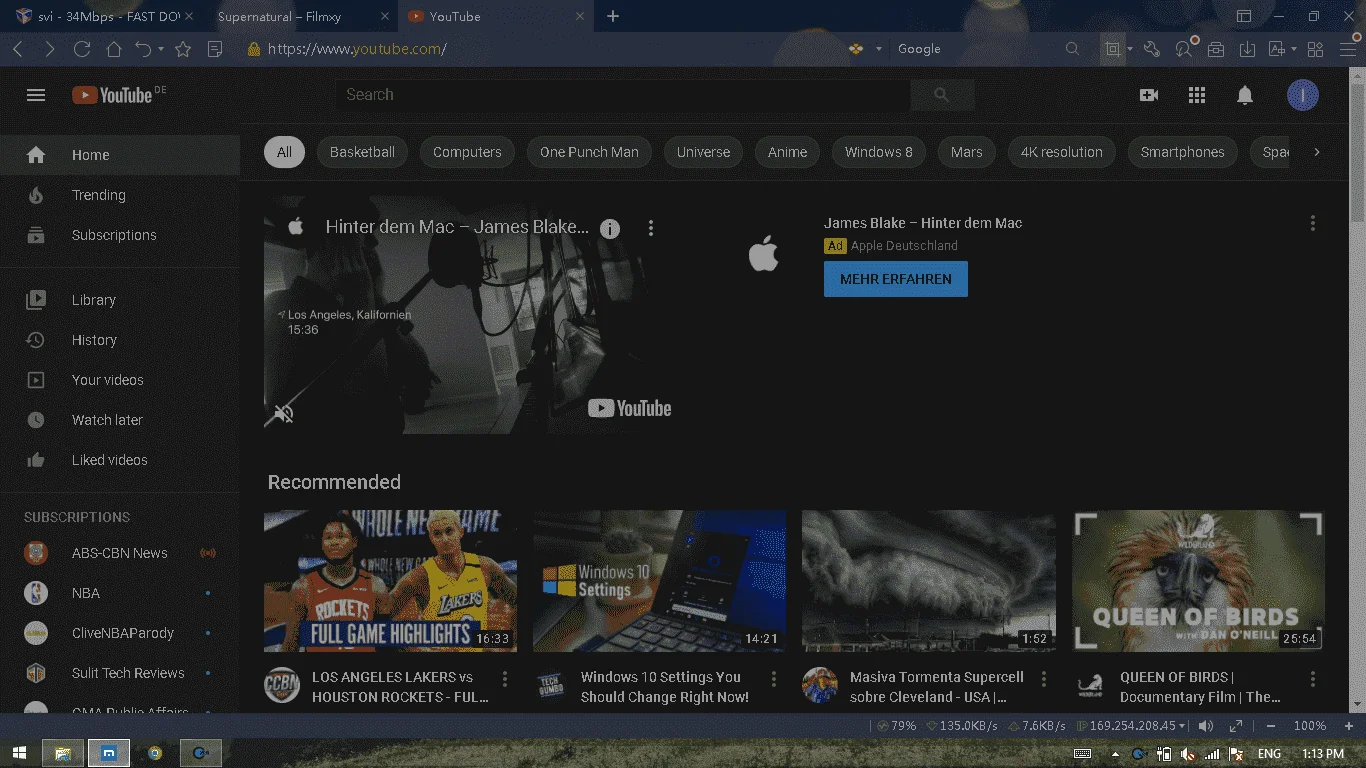Click the Windows volume tray icon

click(x=1187, y=754)
